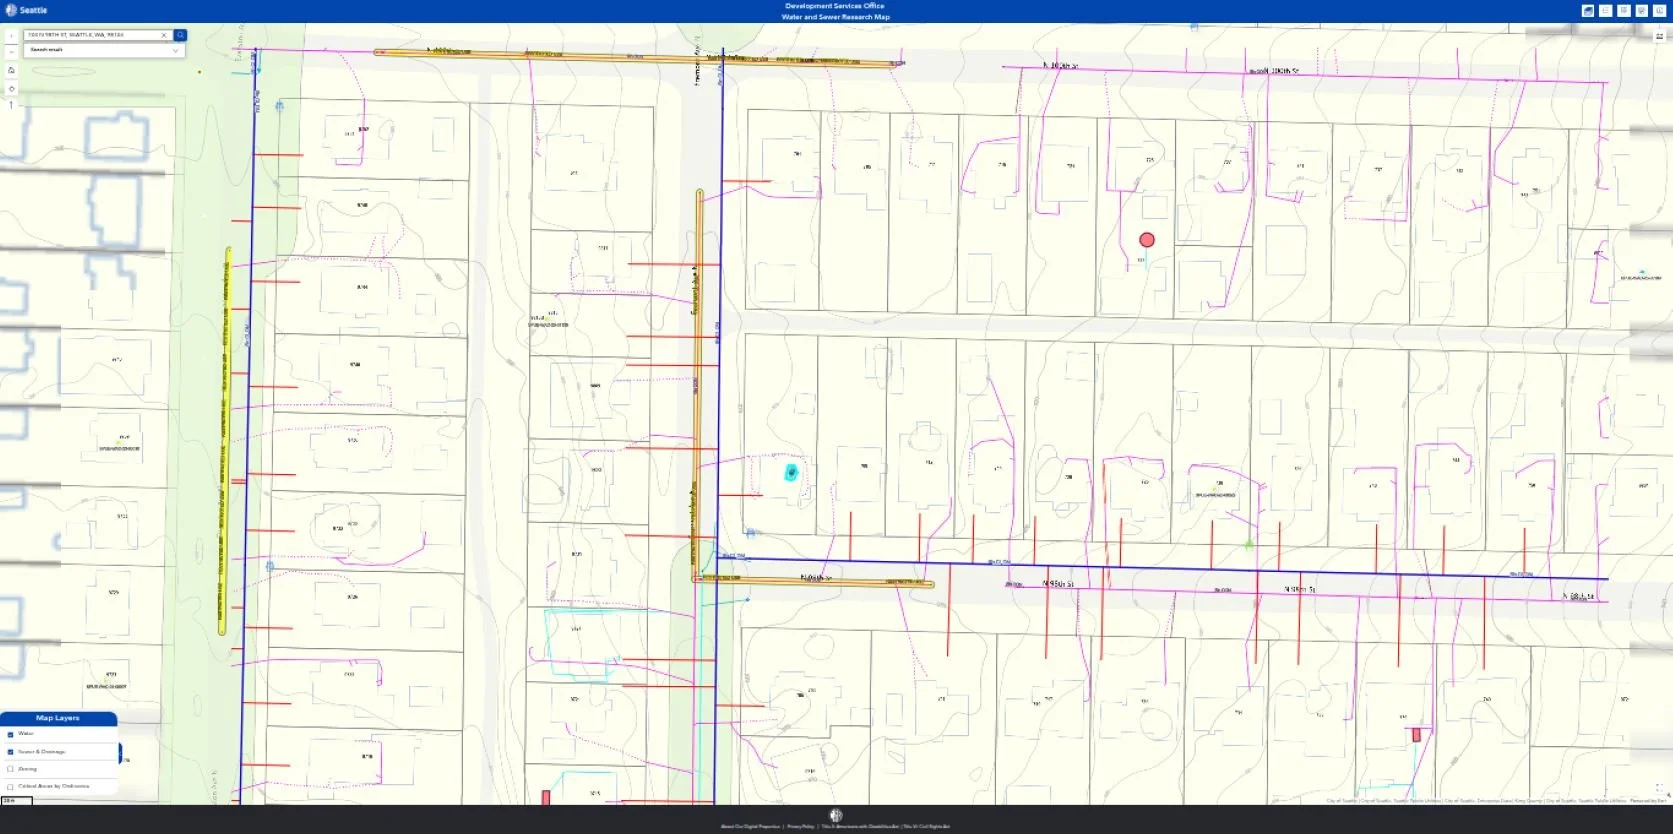This screenshot has width=1673, height=834.
Task: Open the legend list widget in header
Action: click(x=1605, y=10)
